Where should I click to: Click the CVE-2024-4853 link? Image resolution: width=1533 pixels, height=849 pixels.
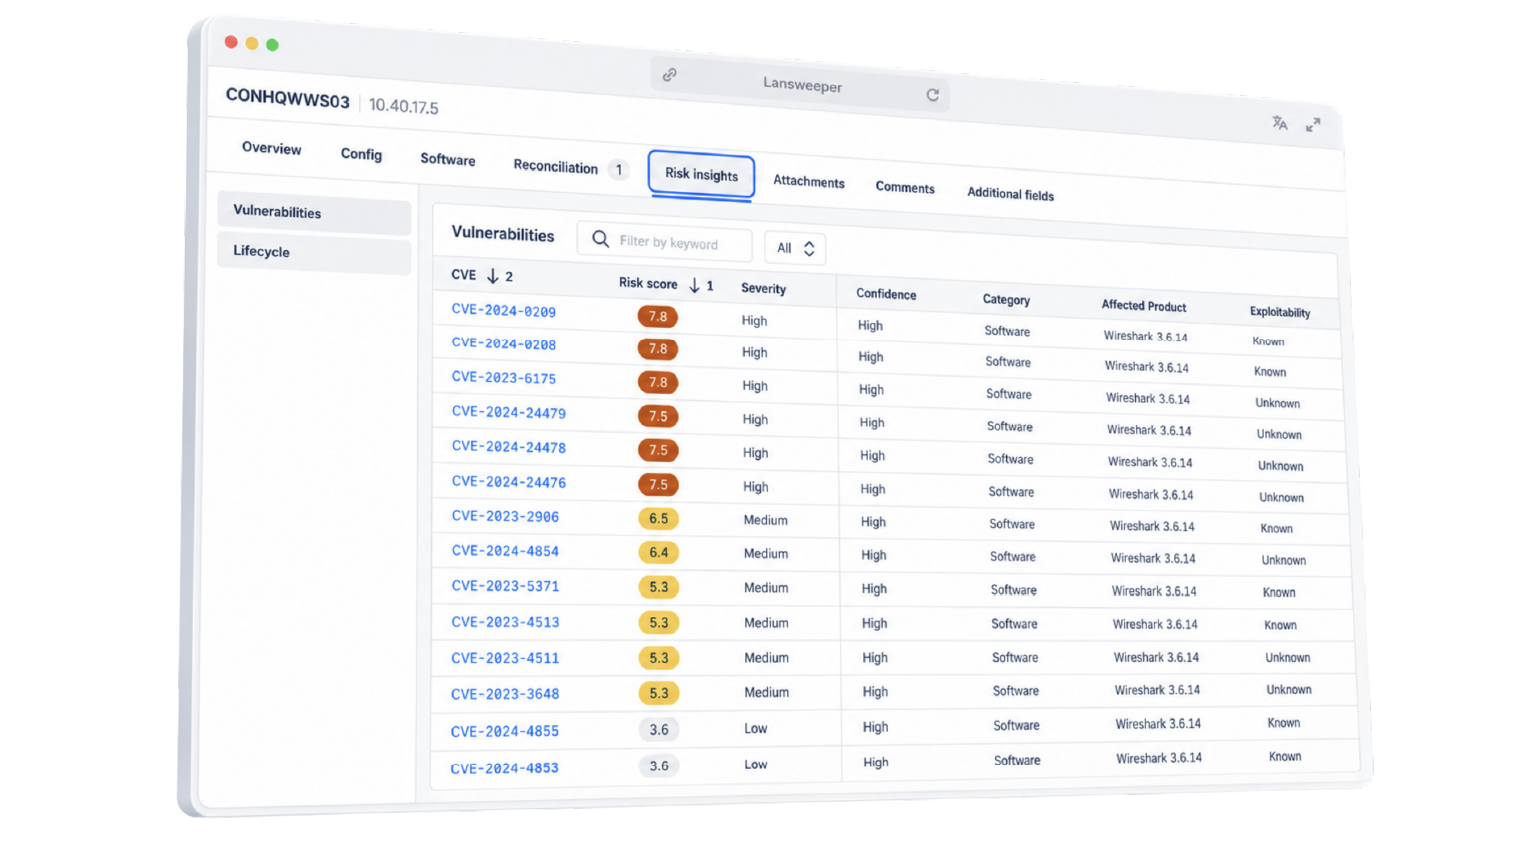(x=505, y=768)
